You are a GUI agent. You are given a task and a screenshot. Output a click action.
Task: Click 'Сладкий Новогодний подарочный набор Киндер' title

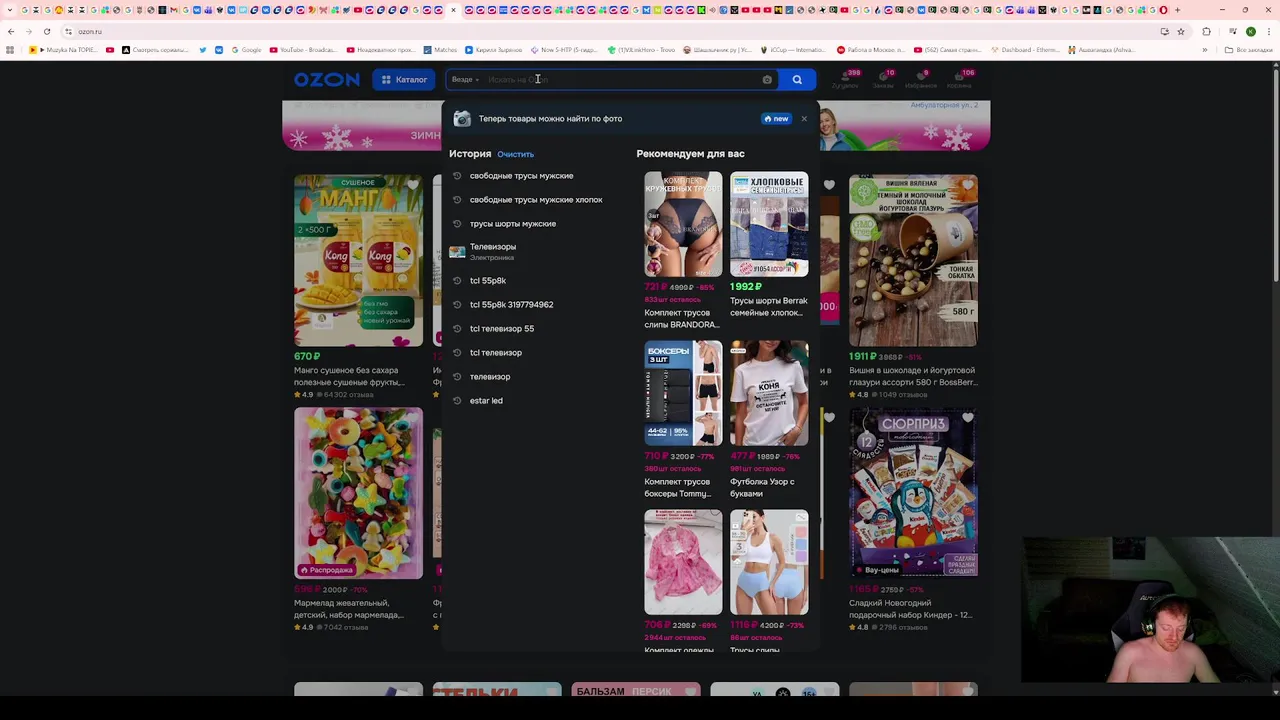click(x=910, y=609)
